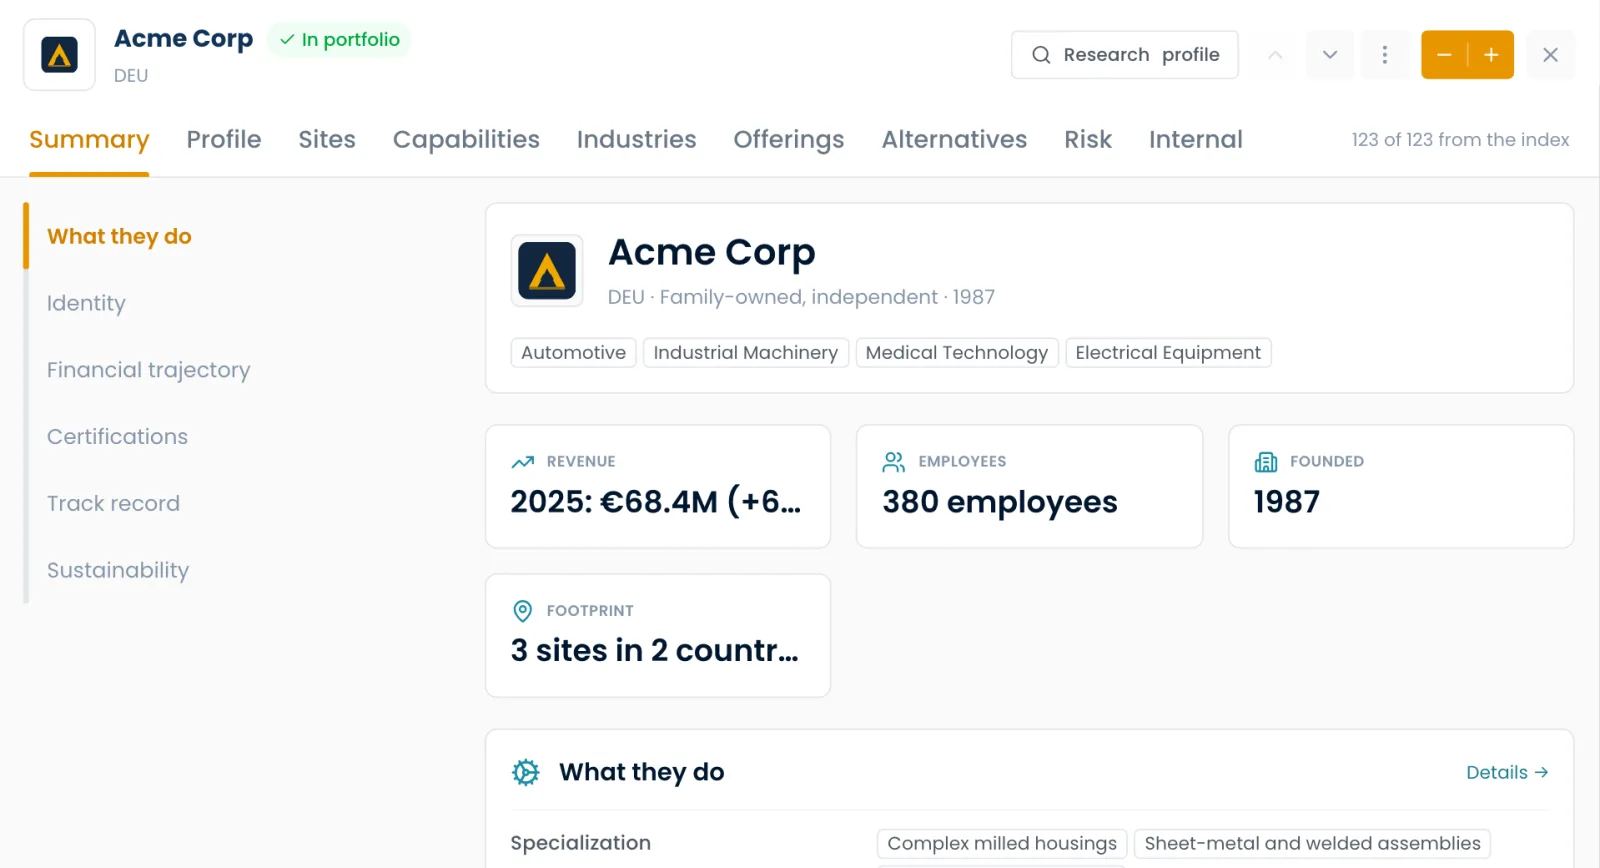Click the employees people icon

[x=894, y=462]
